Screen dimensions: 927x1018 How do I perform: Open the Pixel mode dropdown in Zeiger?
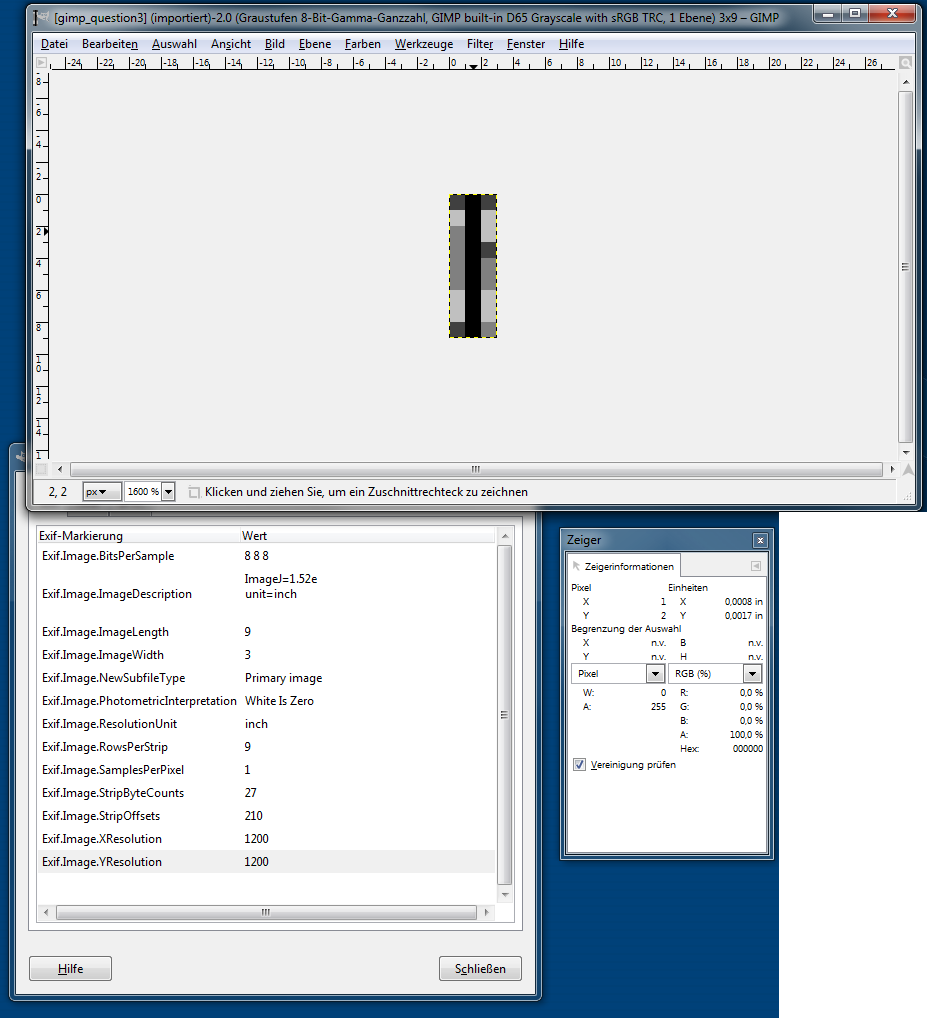[617, 674]
